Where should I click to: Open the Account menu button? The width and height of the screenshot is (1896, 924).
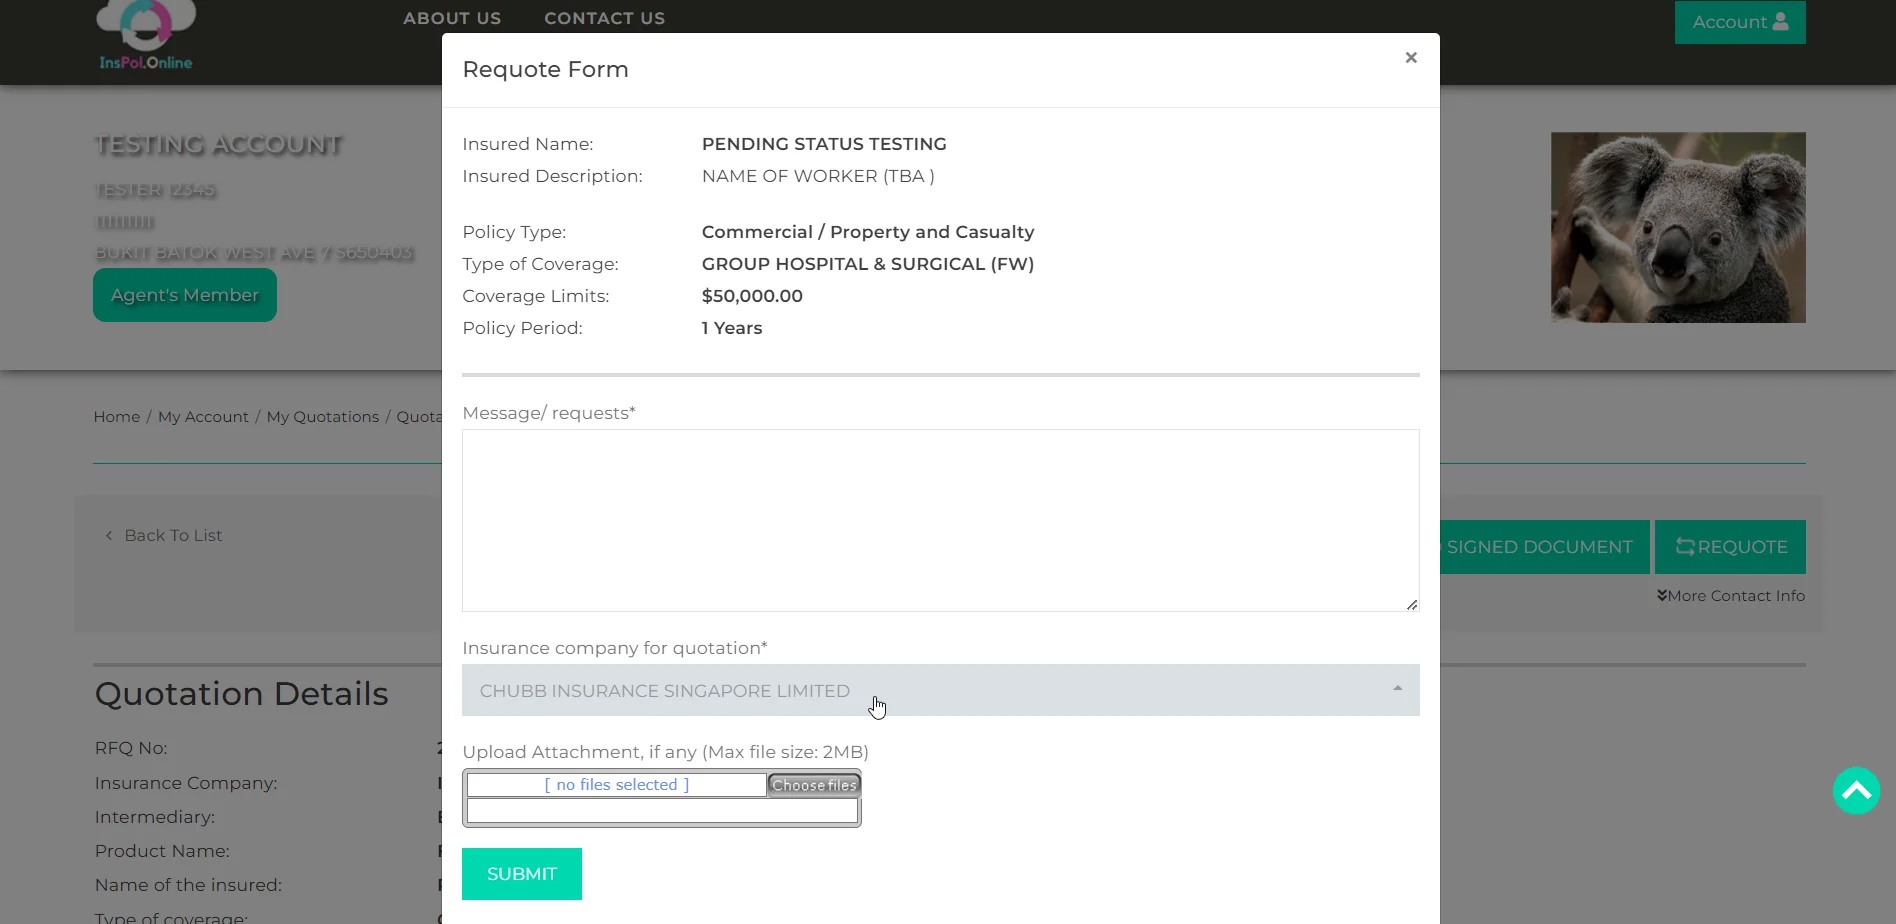(x=1739, y=22)
